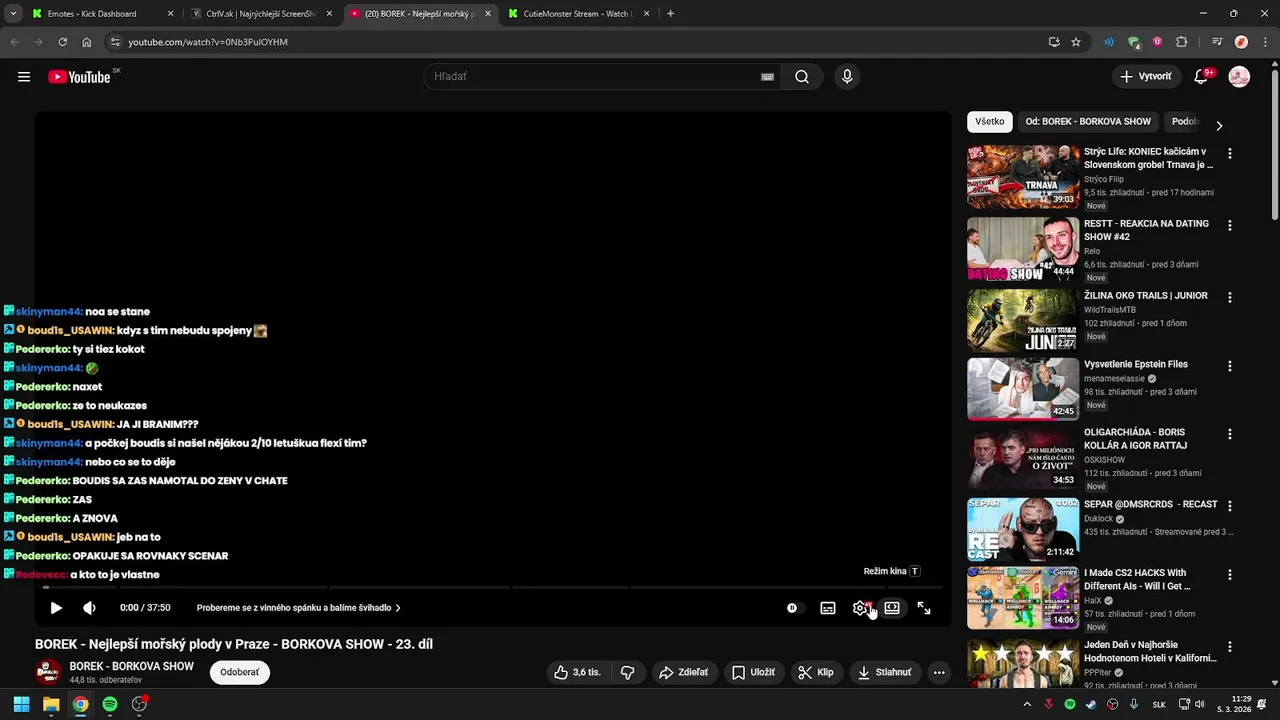Open options for RESTT dating show video
1280x720 pixels.
pyautogui.click(x=1230, y=226)
